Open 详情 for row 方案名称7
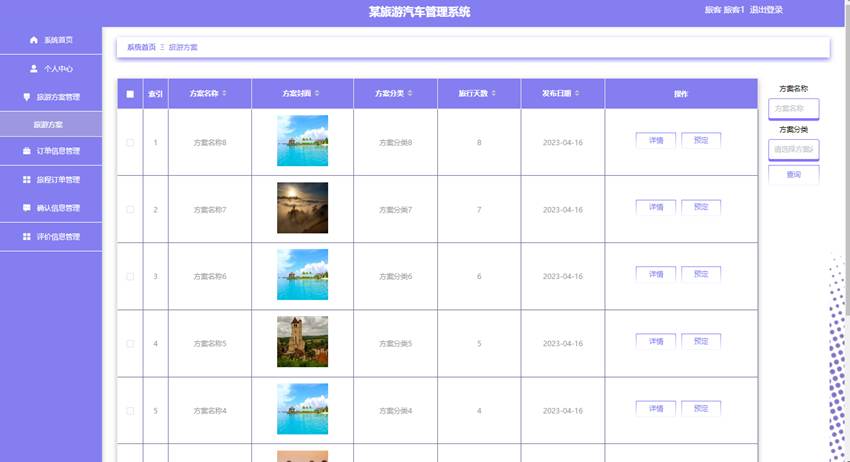 coord(656,207)
